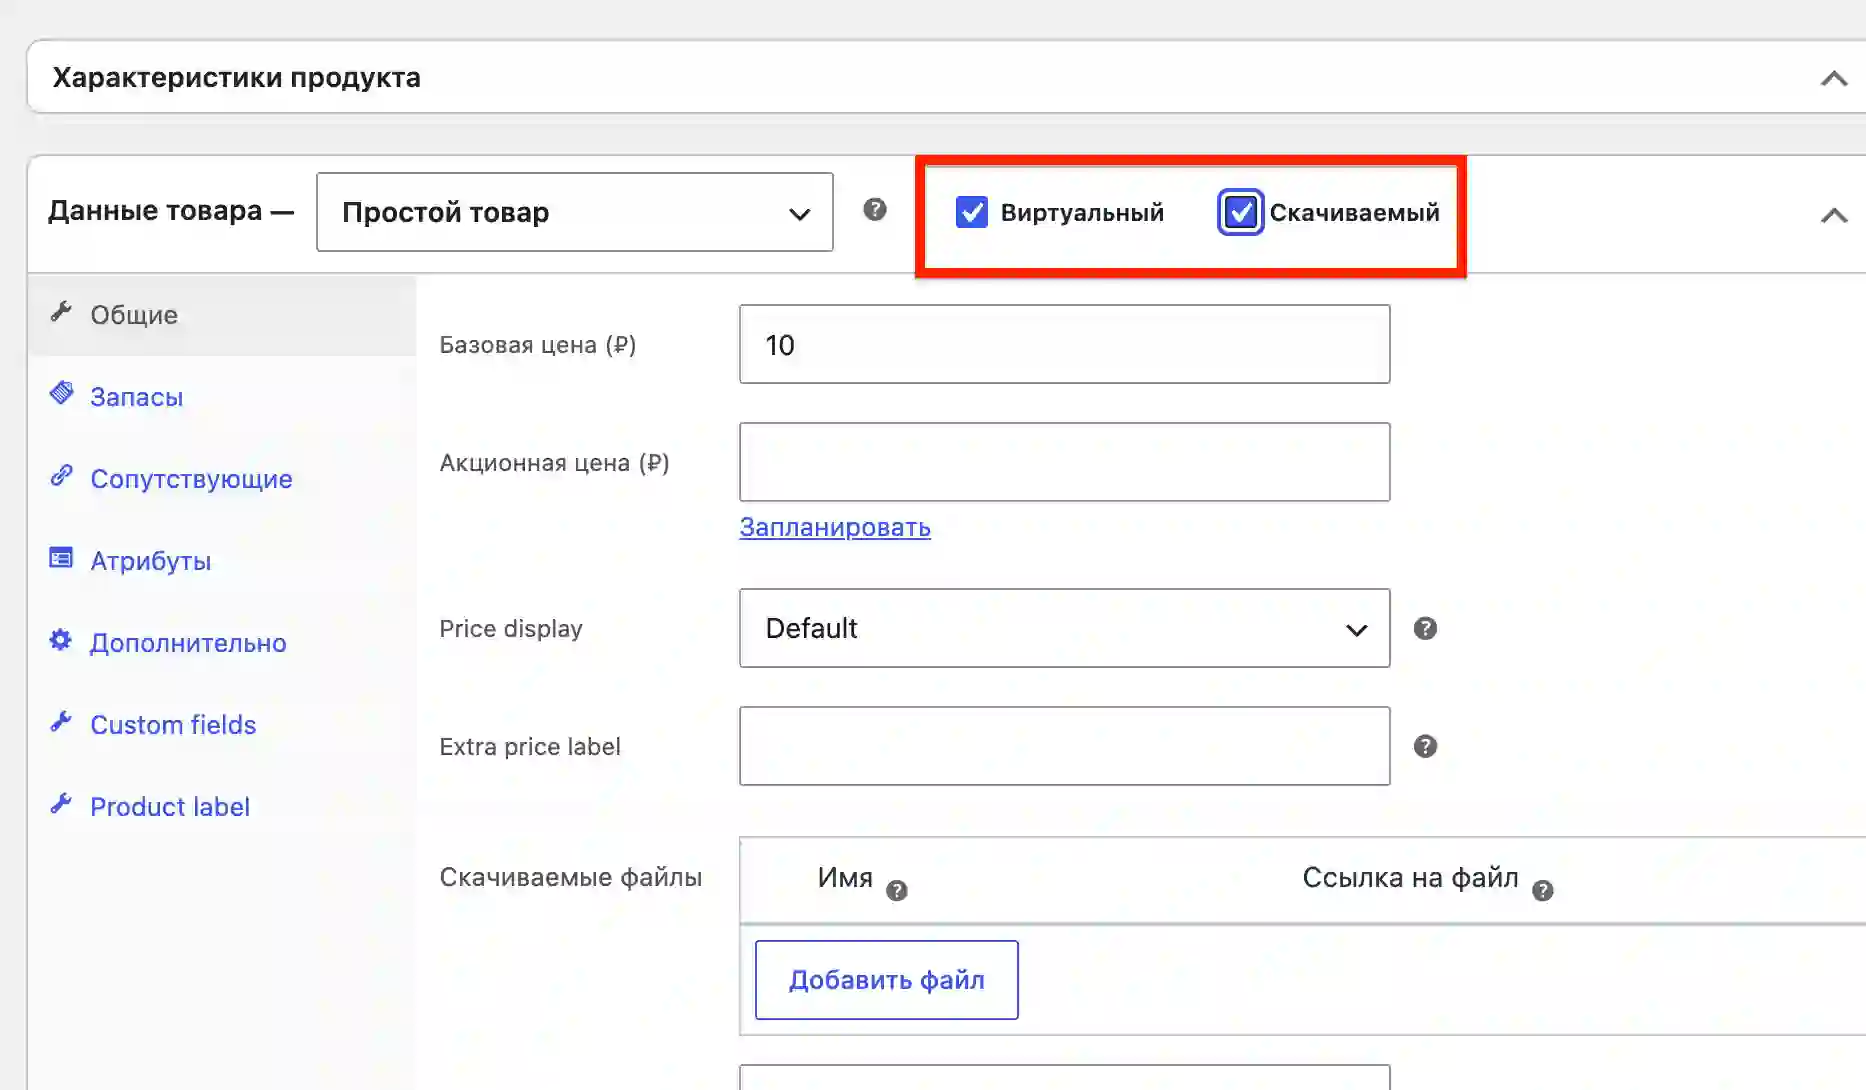Screen dimensions: 1866x1090
Task: Open the Price display Default dropdown
Action: coord(1065,628)
